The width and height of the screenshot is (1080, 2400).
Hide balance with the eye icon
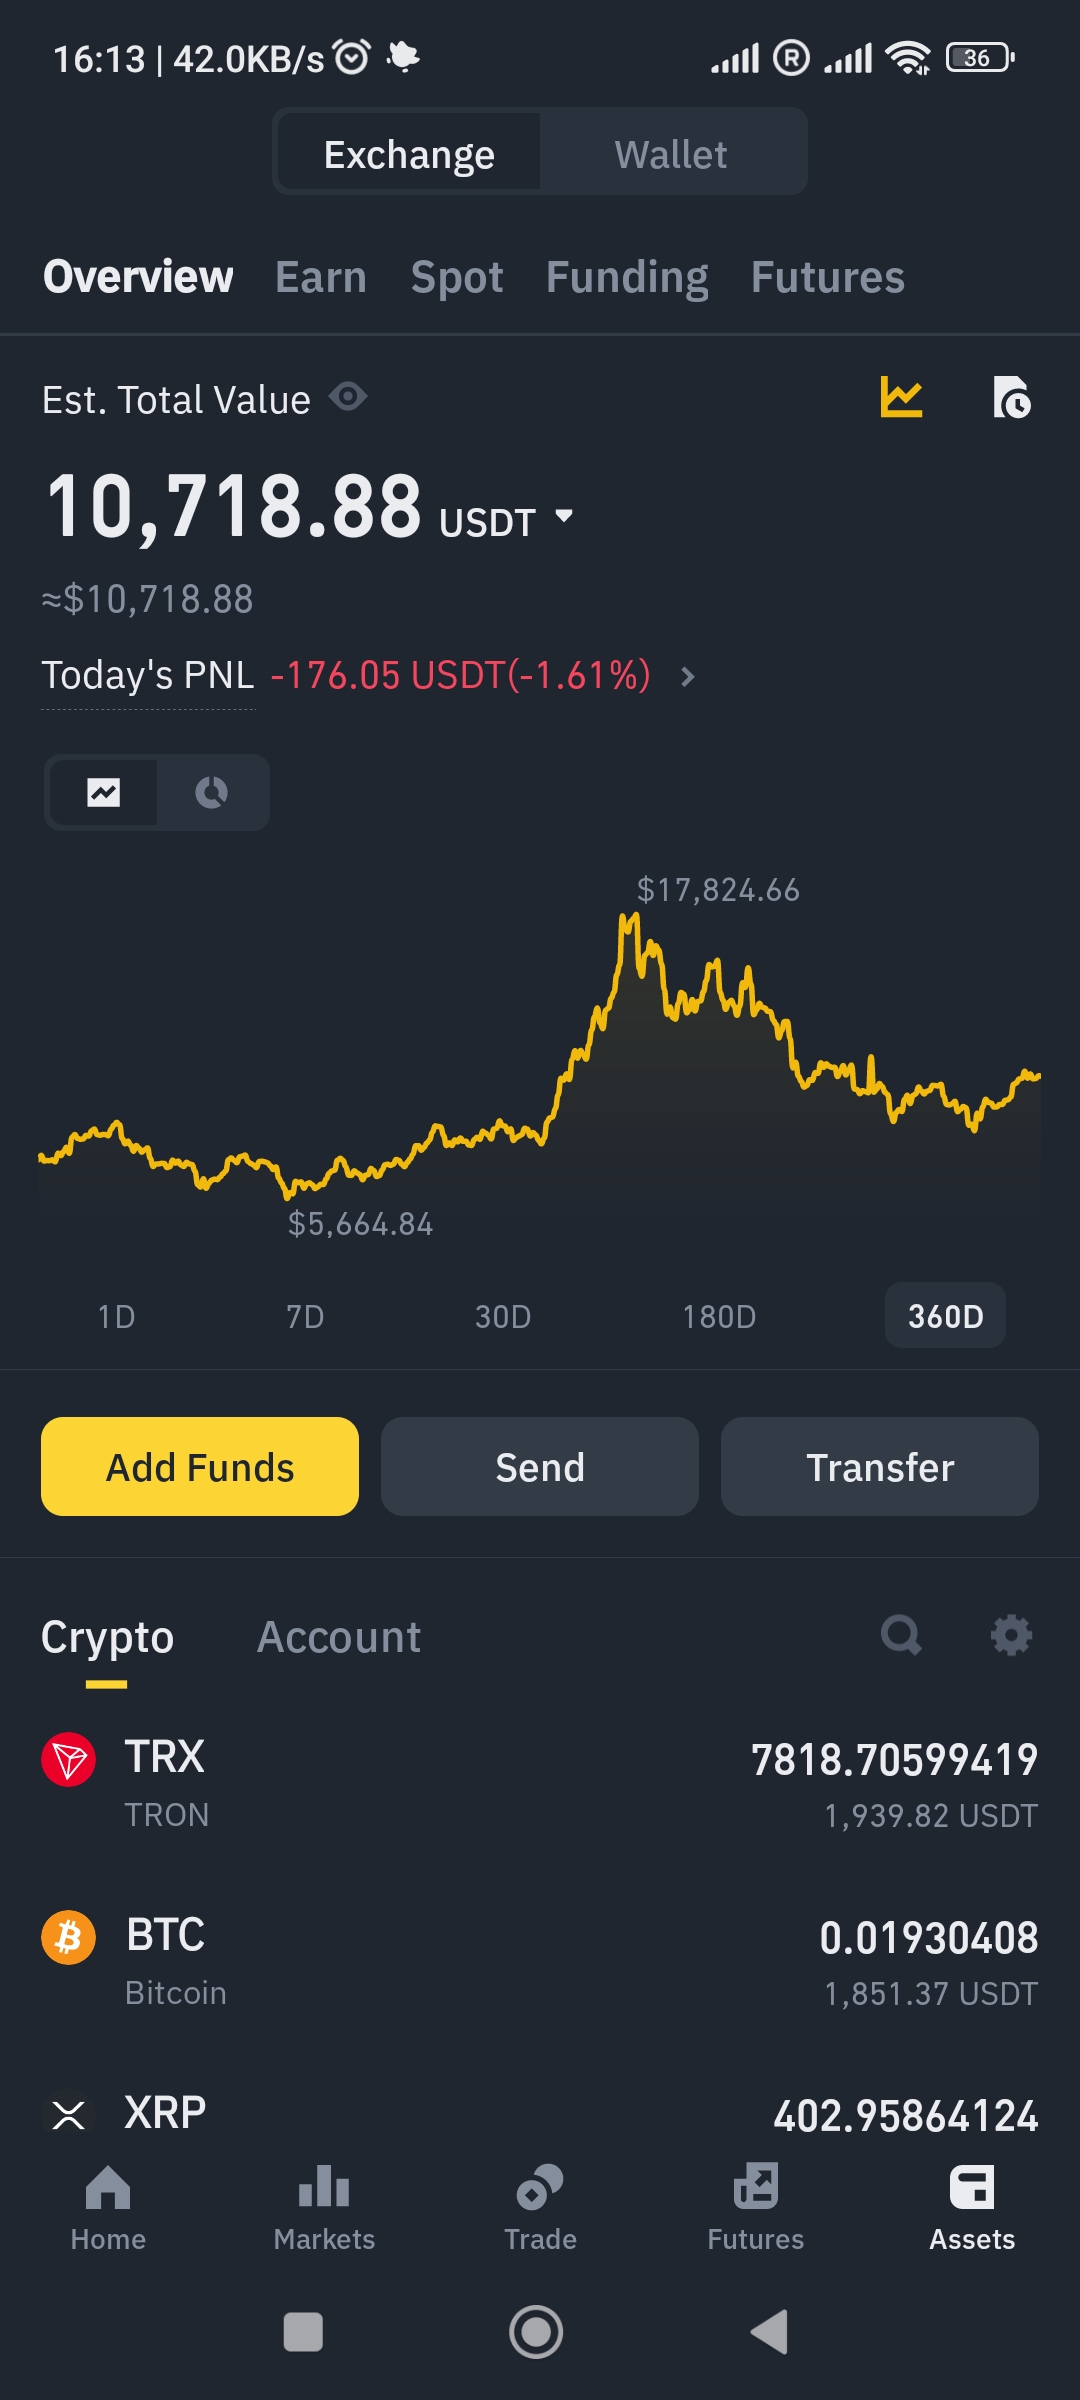[x=348, y=397]
